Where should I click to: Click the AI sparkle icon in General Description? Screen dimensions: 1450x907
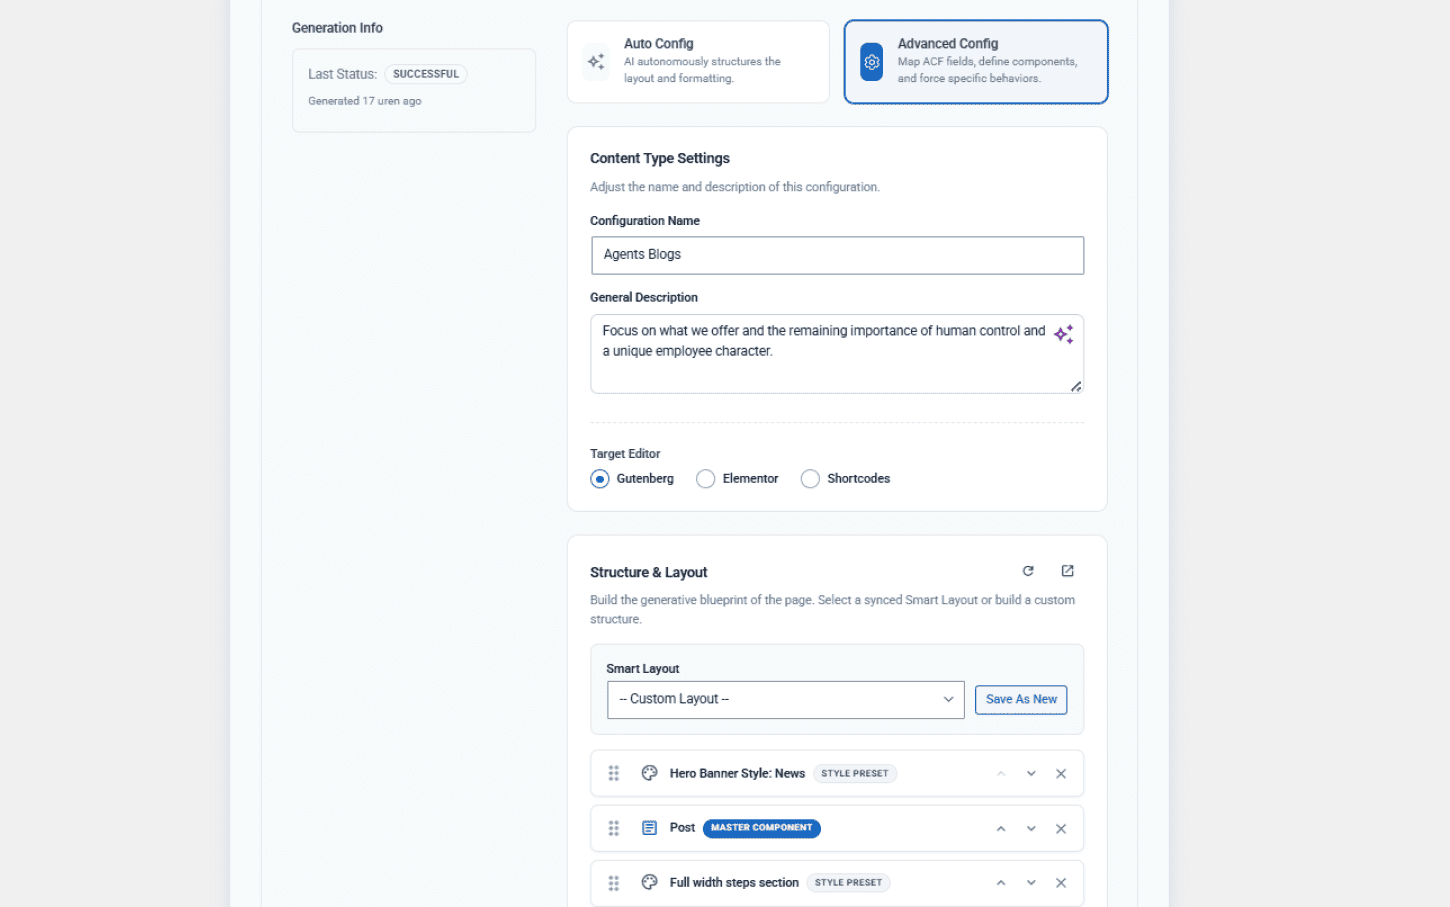(x=1064, y=334)
